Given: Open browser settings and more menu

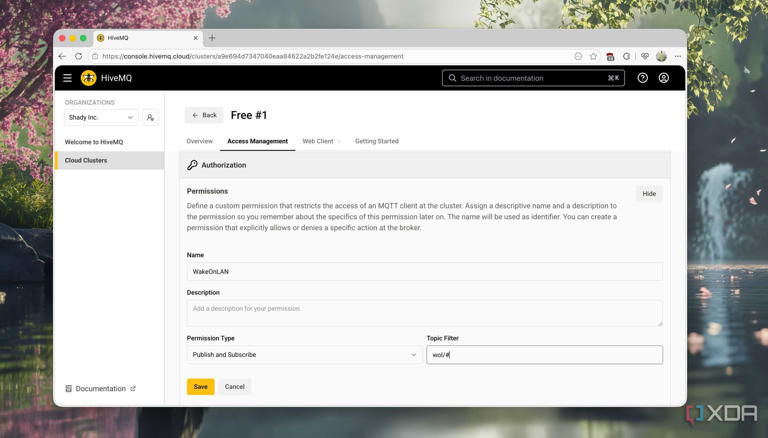Looking at the screenshot, I should click(678, 56).
